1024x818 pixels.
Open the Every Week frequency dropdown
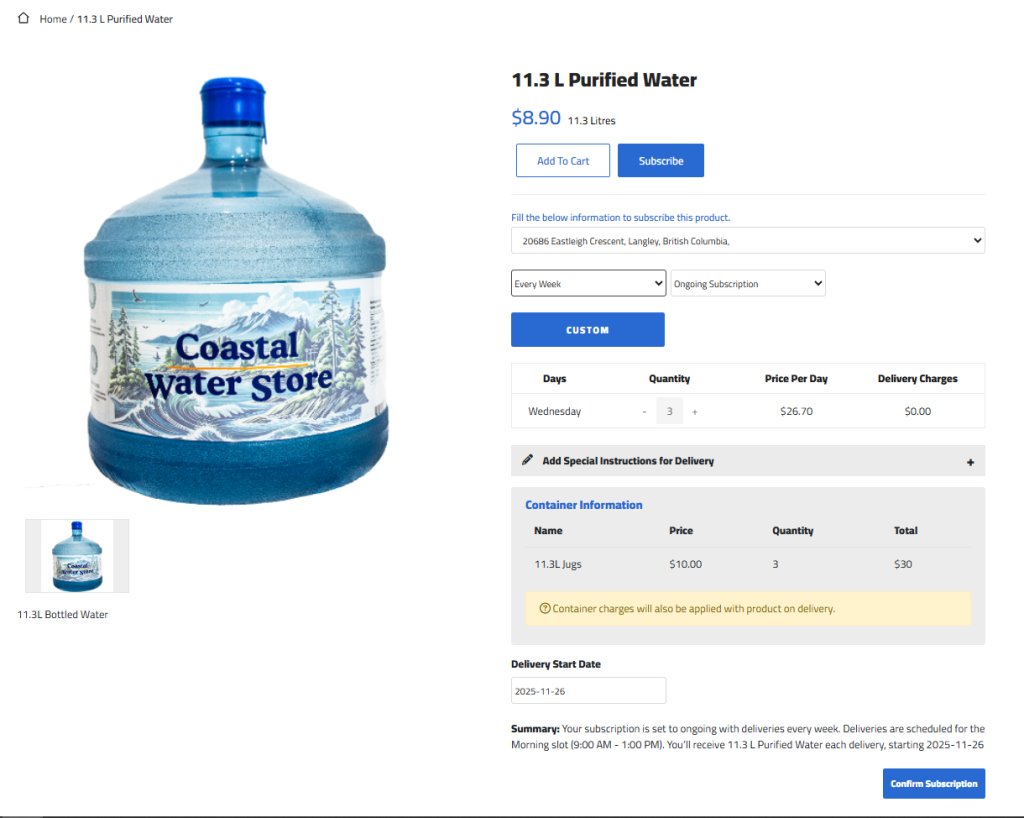tap(588, 284)
